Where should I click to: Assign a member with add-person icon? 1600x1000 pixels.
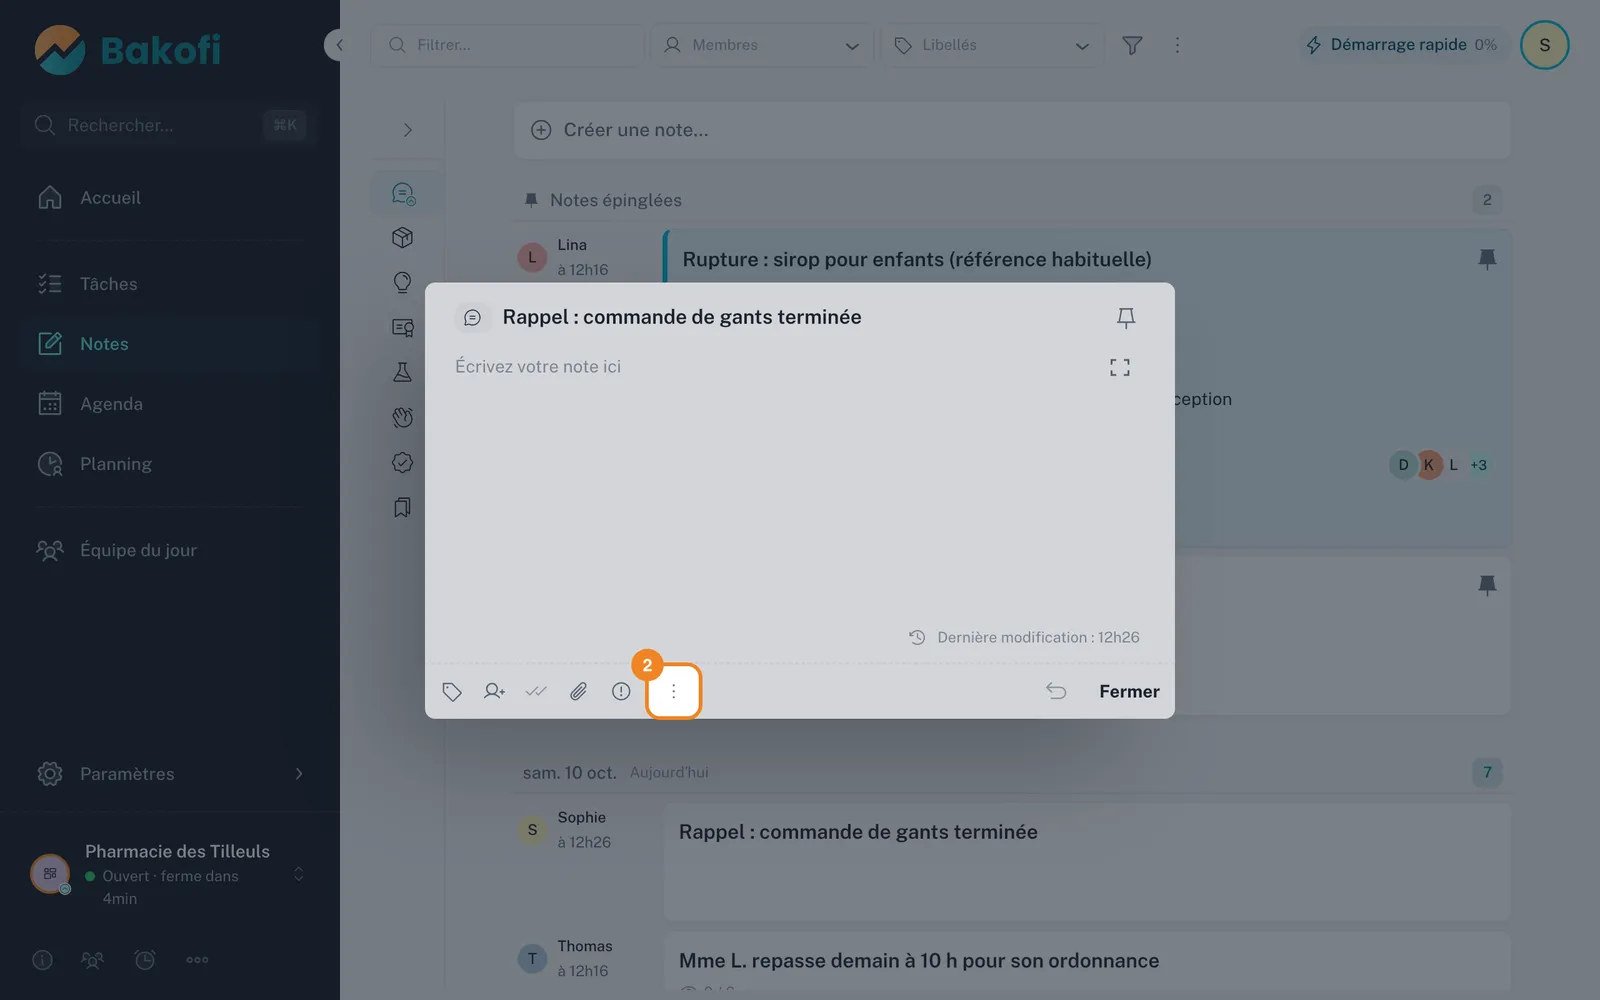[494, 691]
